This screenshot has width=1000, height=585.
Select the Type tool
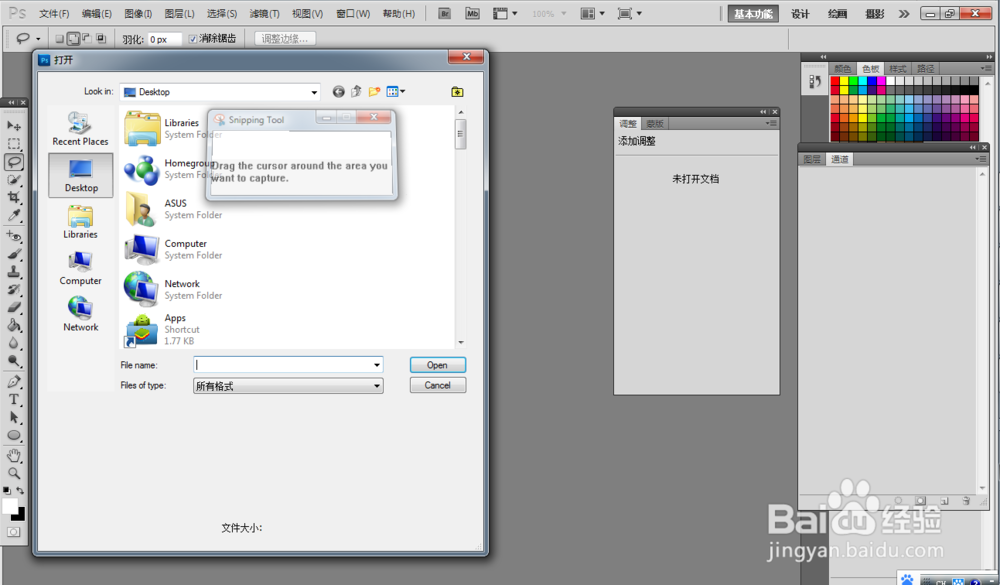pyautogui.click(x=13, y=400)
